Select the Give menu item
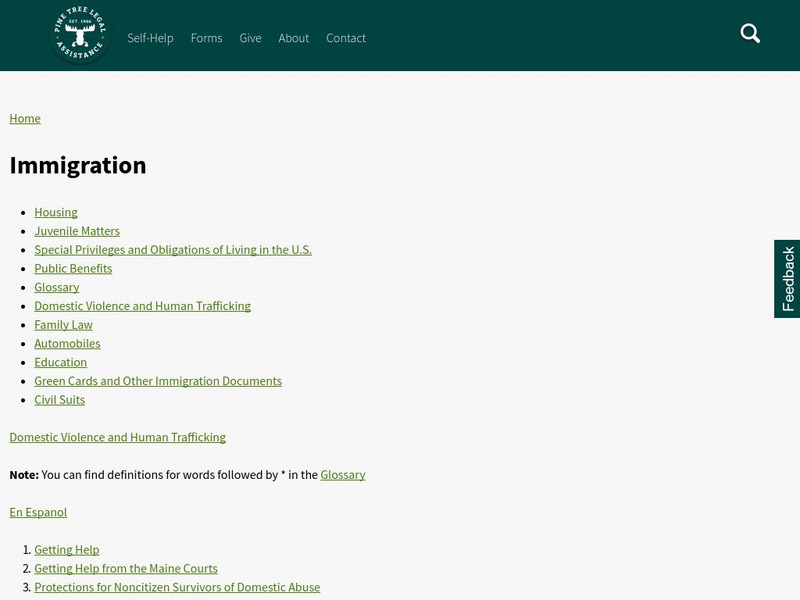The height and width of the screenshot is (600, 800). (x=250, y=38)
